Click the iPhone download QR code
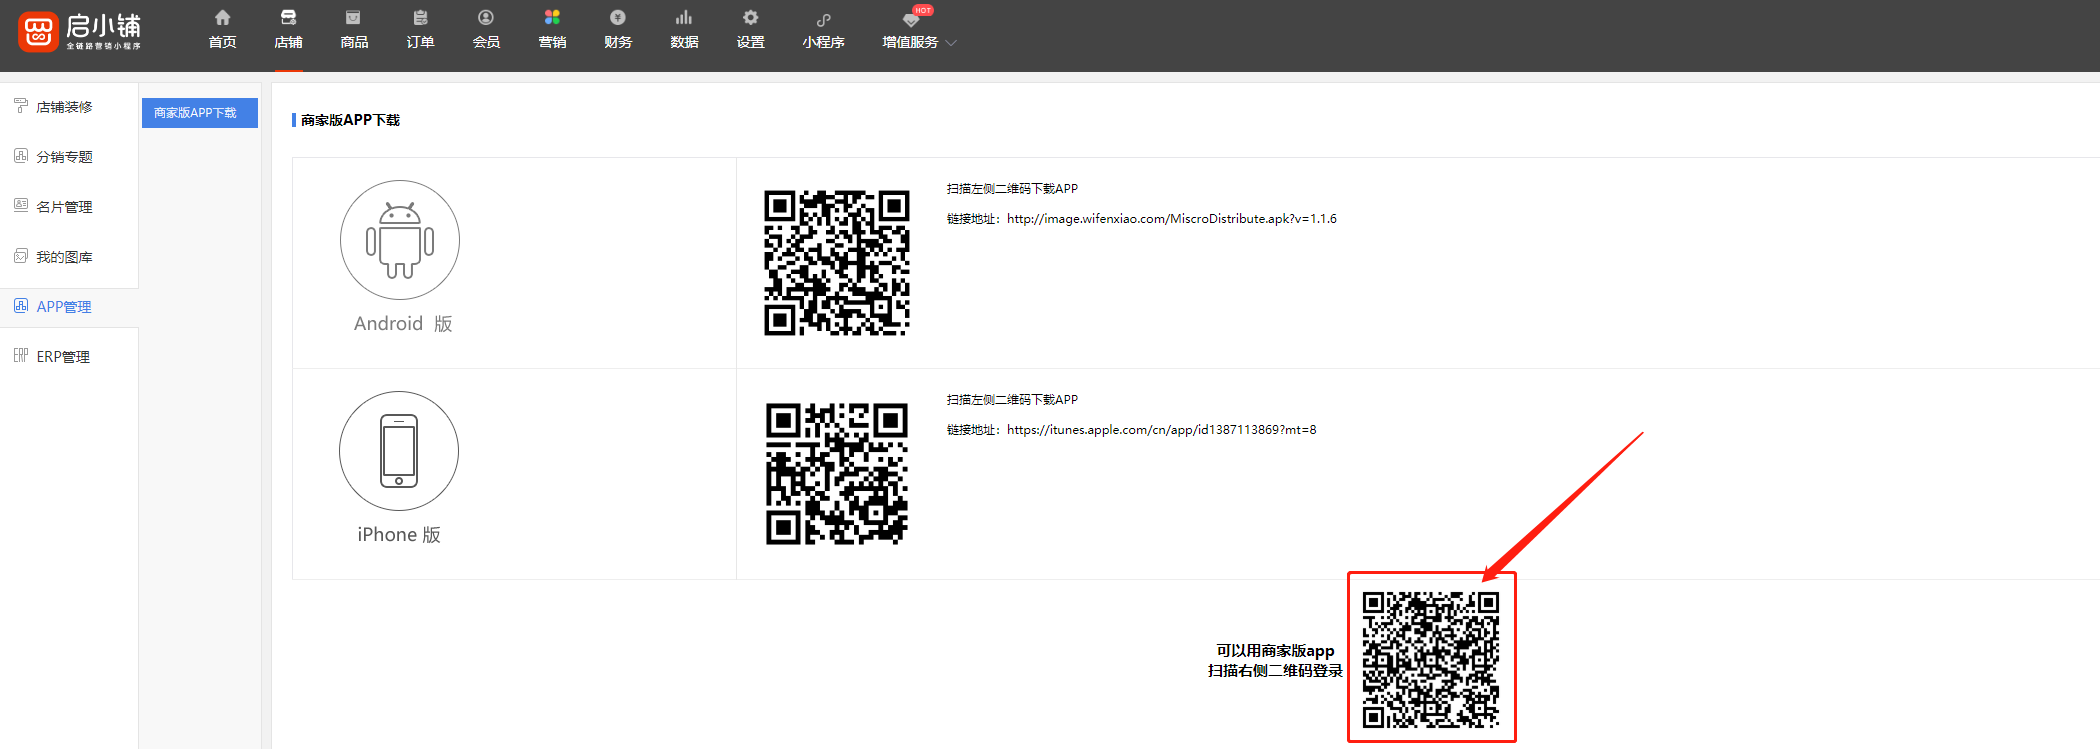The height and width of the screenshot is (749, 2100). pyautogui.click(x=837, y=474)
